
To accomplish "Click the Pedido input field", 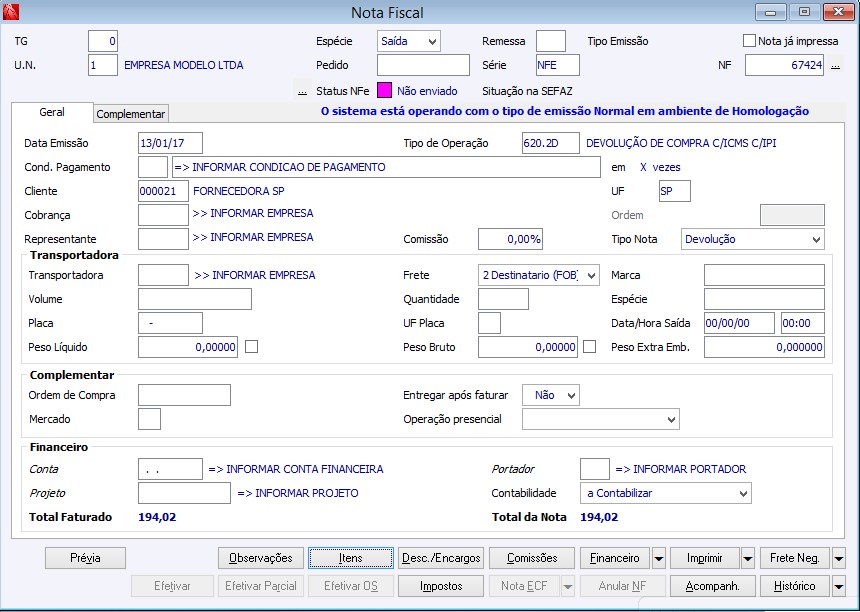I will [x=423, y=65].
